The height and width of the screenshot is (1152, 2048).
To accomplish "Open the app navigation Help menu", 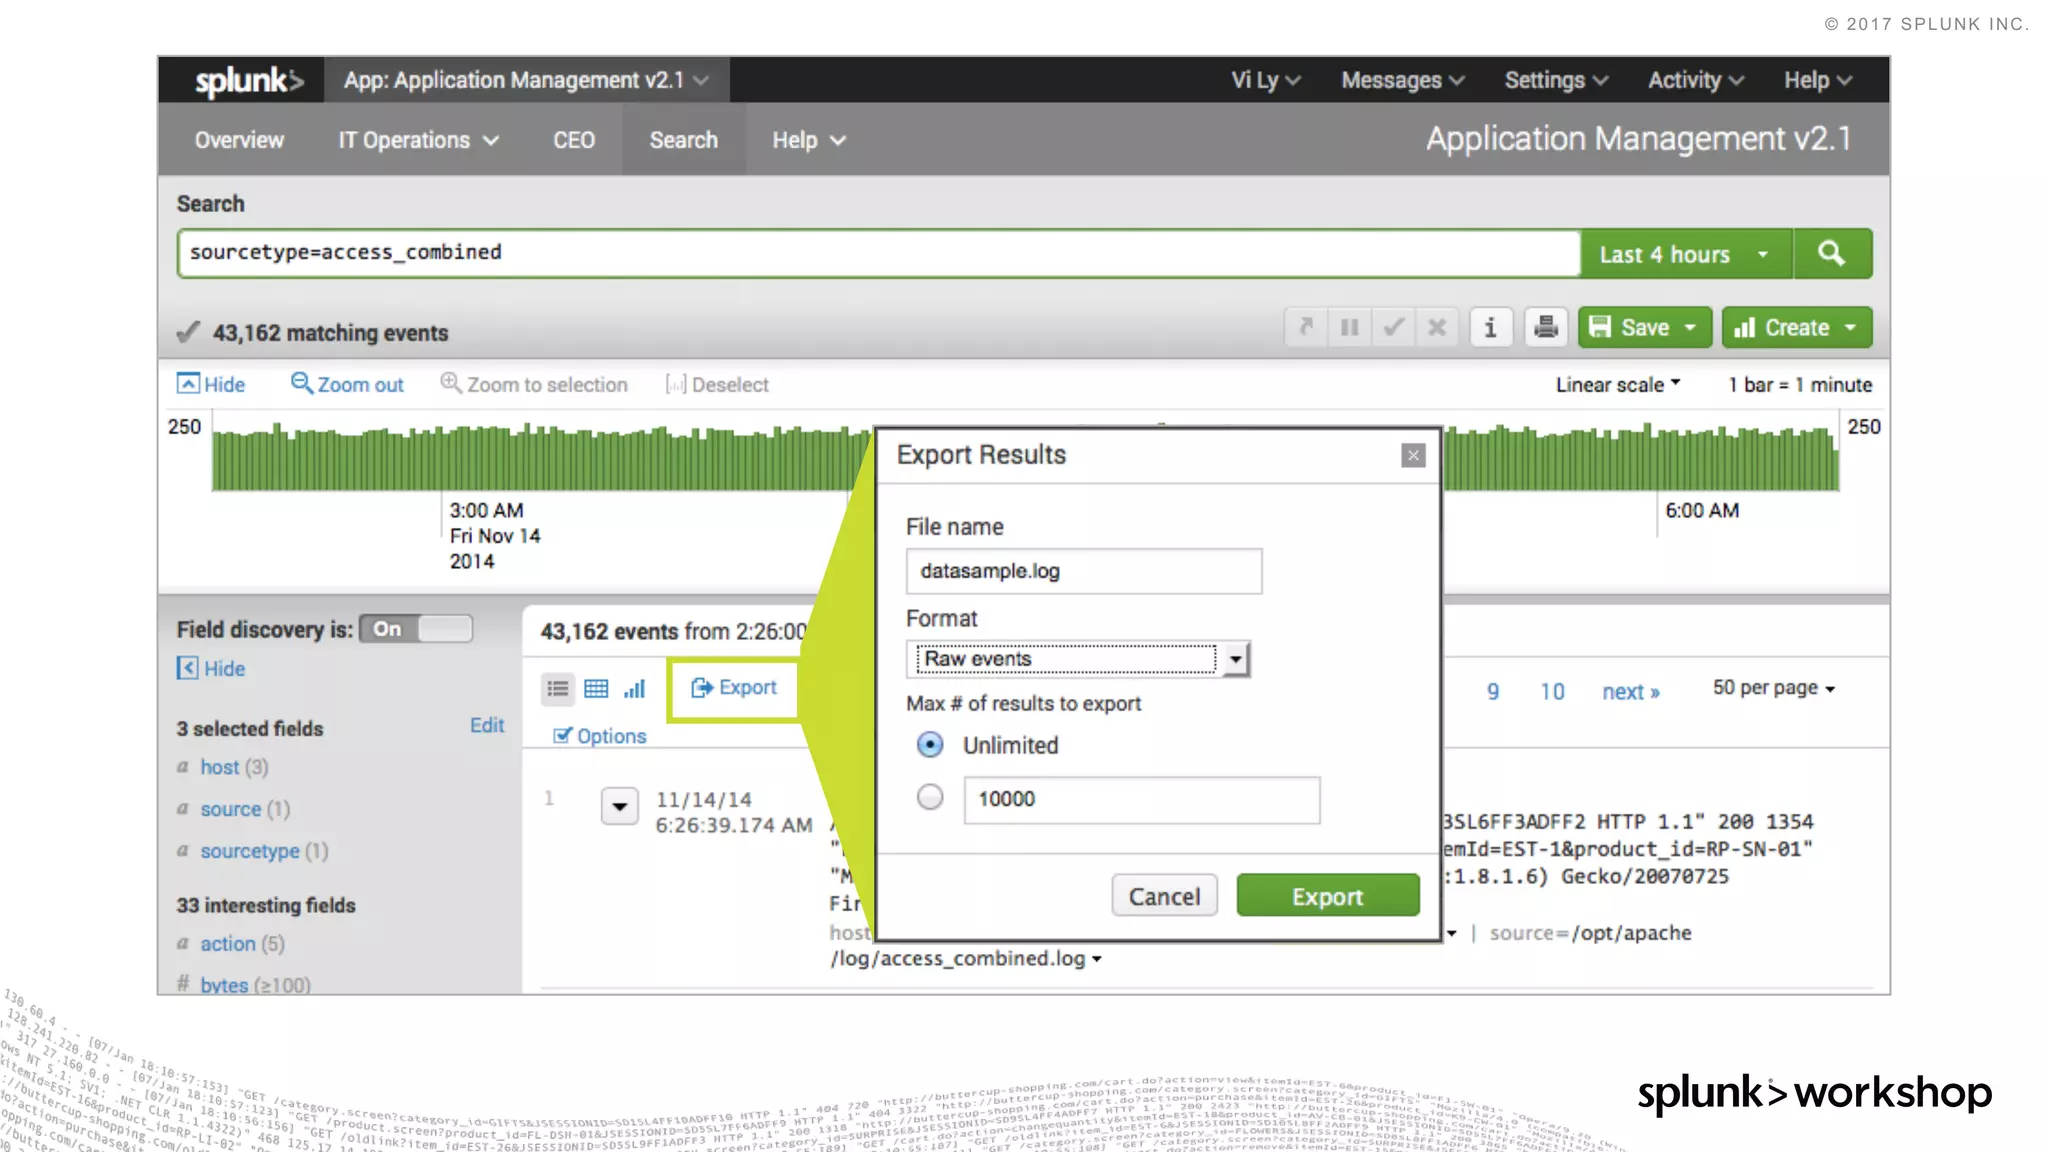I will tap(809, 140).
